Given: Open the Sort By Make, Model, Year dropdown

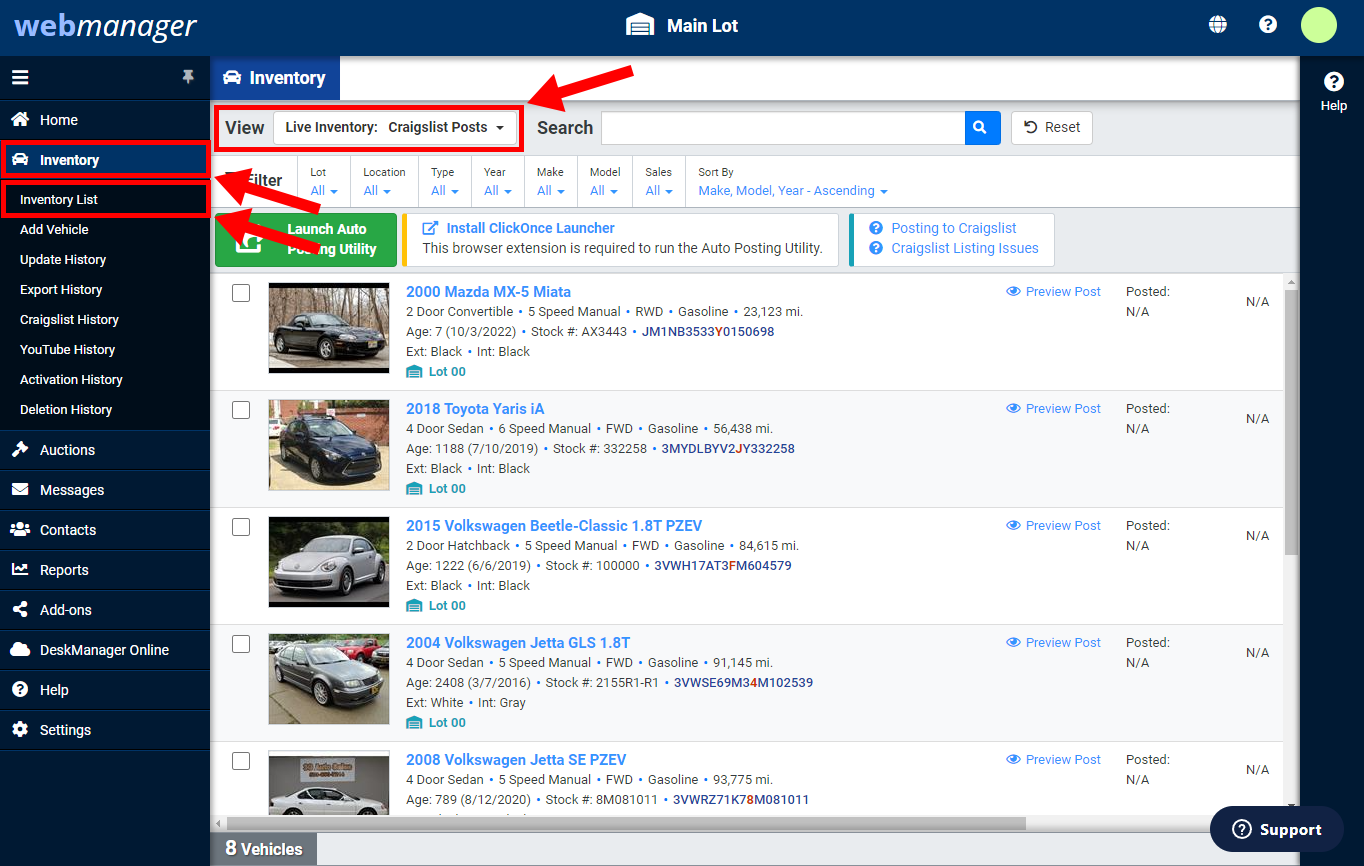Looking at the screenshot, I should (793, 190).
